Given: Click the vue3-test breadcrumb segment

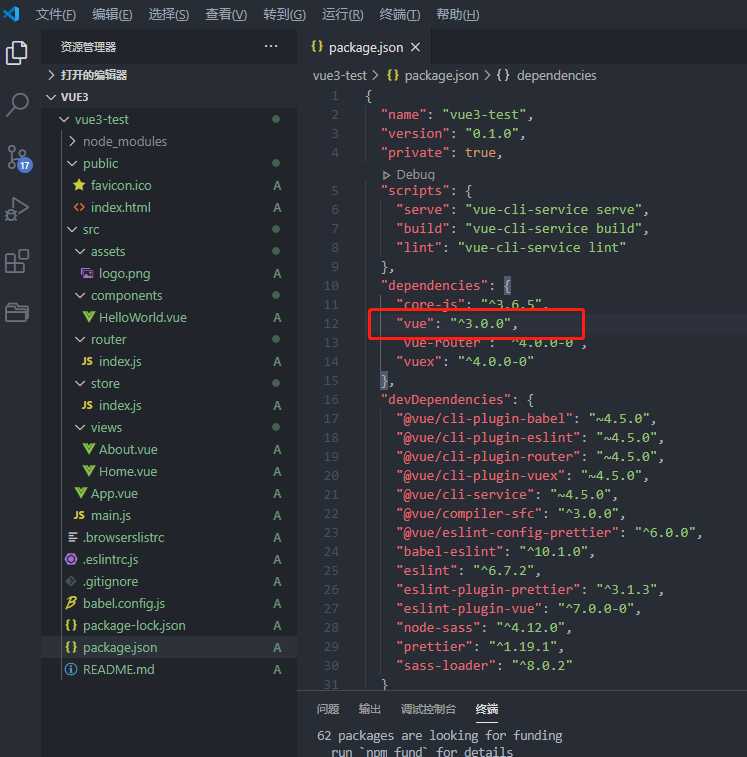Looking at the screenshot, I should click(340, 75).
